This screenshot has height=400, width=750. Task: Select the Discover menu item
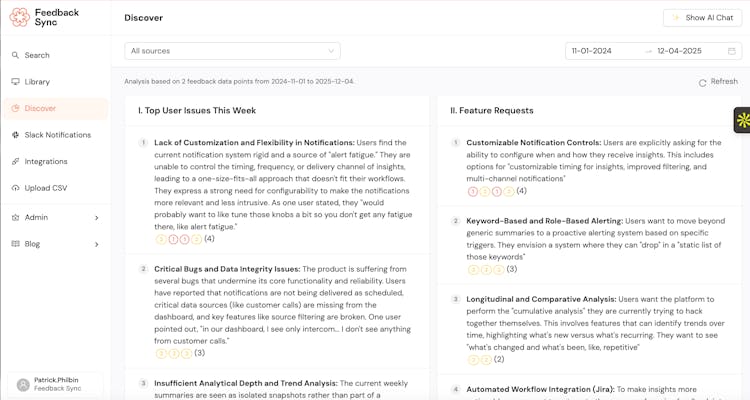click(x=40, y=108)
